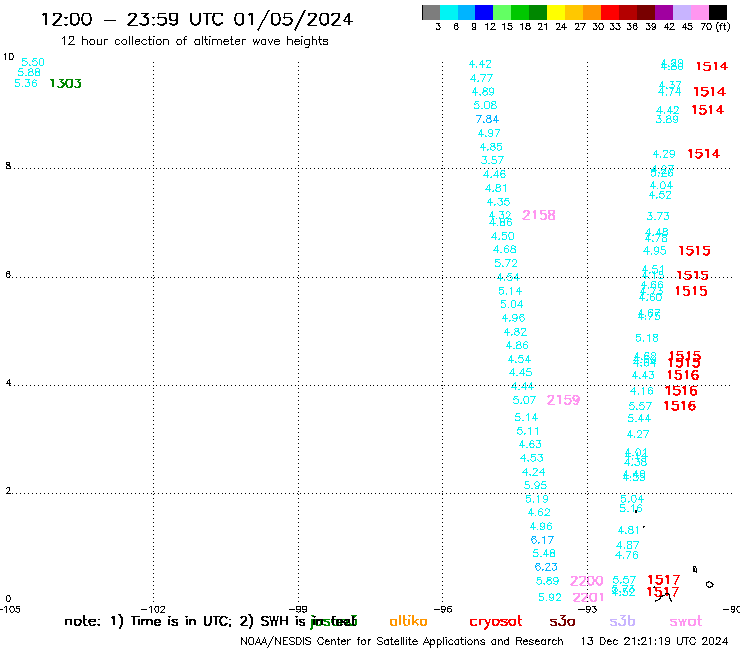The height and width of the screenshot is (650, 740).
Task: Click the pink time stamp '2201'
Action: click(x=589, y=598)
